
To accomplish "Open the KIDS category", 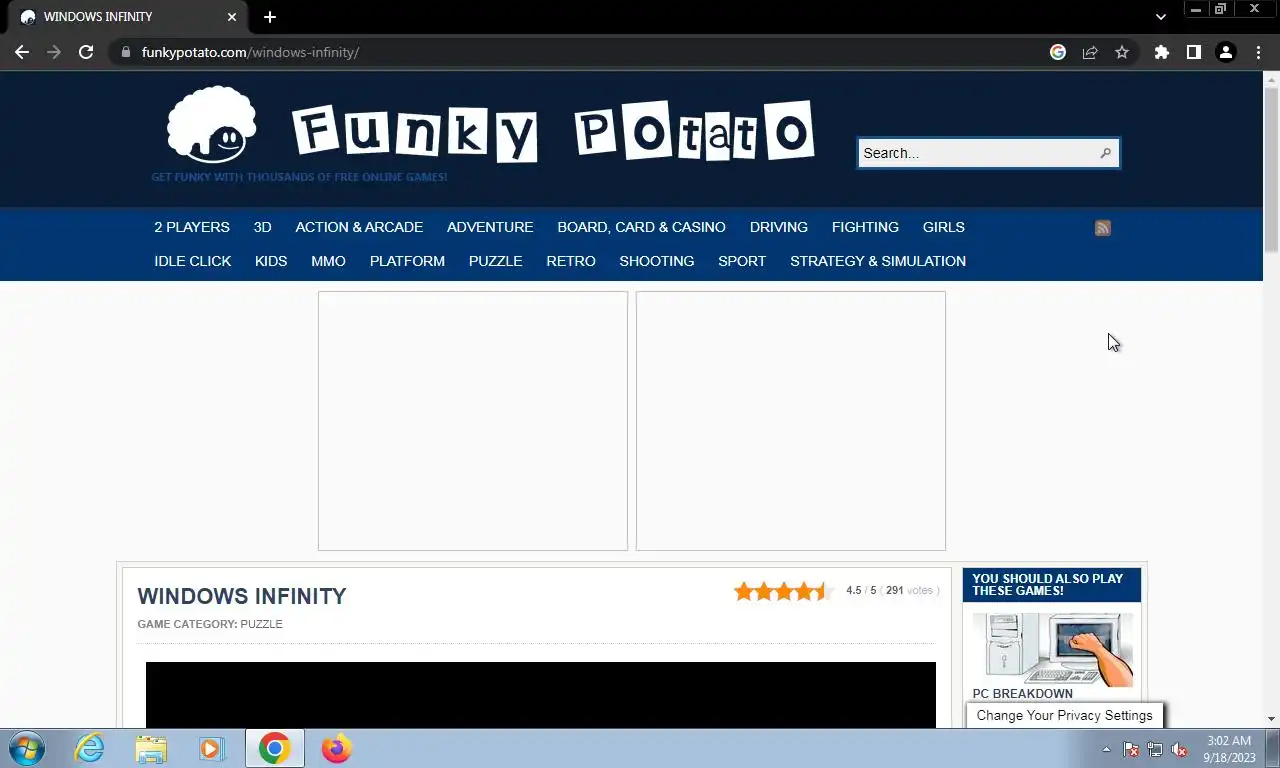I will [271, 261].
